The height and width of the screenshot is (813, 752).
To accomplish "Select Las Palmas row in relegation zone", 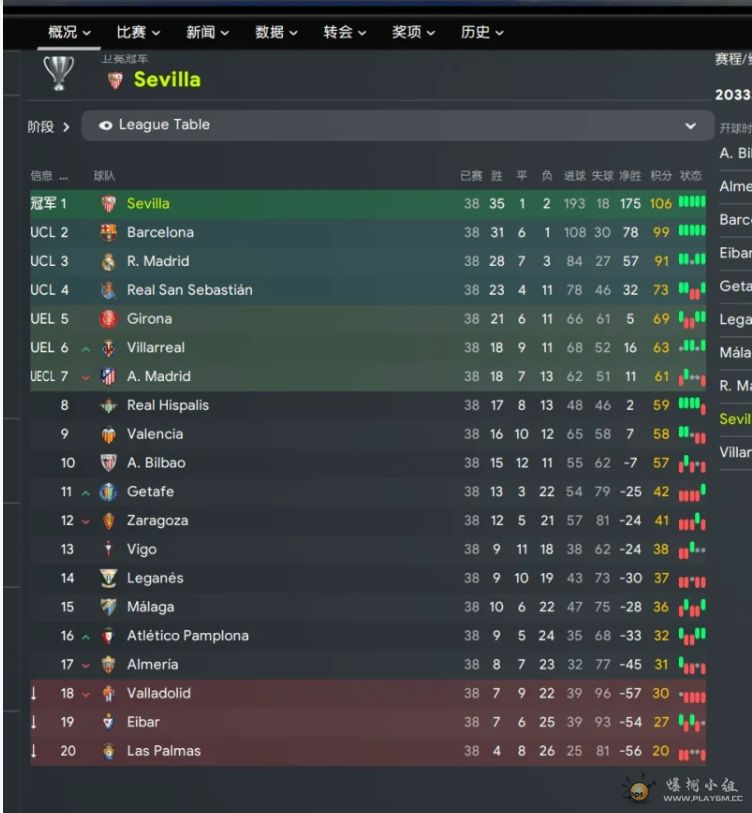I will click(x=368, y=751).
